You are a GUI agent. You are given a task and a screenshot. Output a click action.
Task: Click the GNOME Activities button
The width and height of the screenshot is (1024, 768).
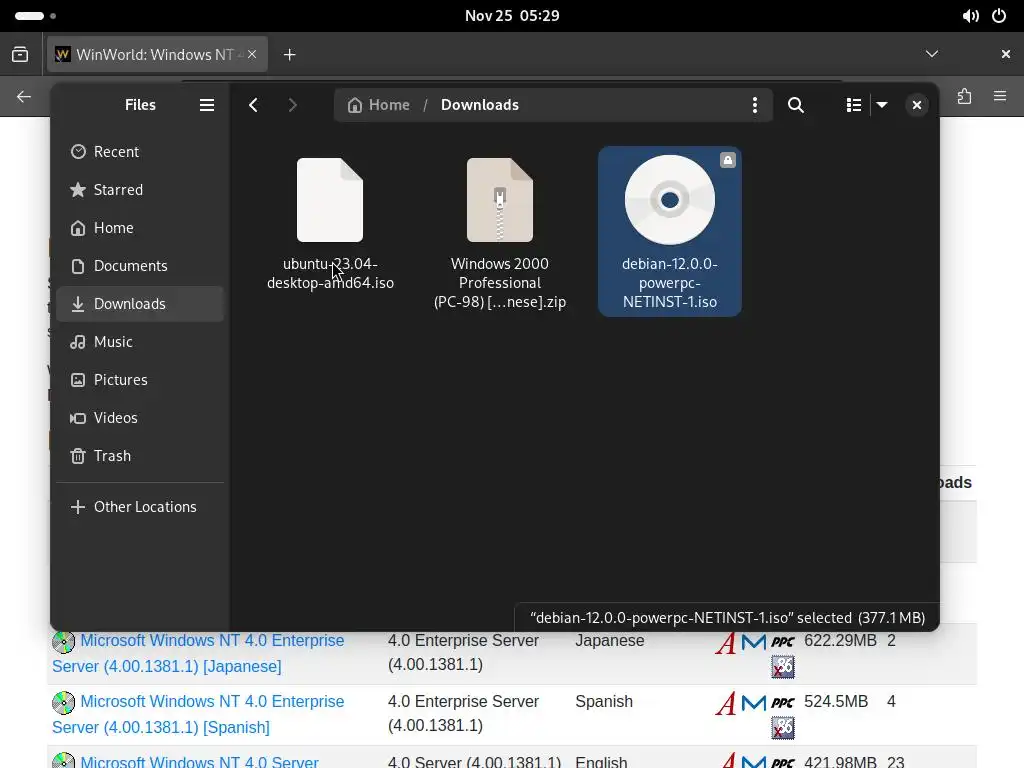coord(35,16)
